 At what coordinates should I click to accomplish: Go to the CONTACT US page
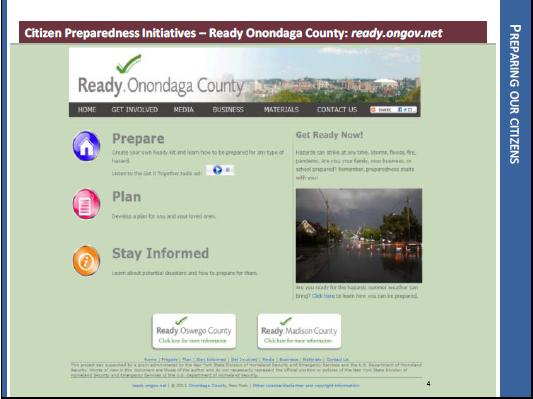[x=337, y=109]
